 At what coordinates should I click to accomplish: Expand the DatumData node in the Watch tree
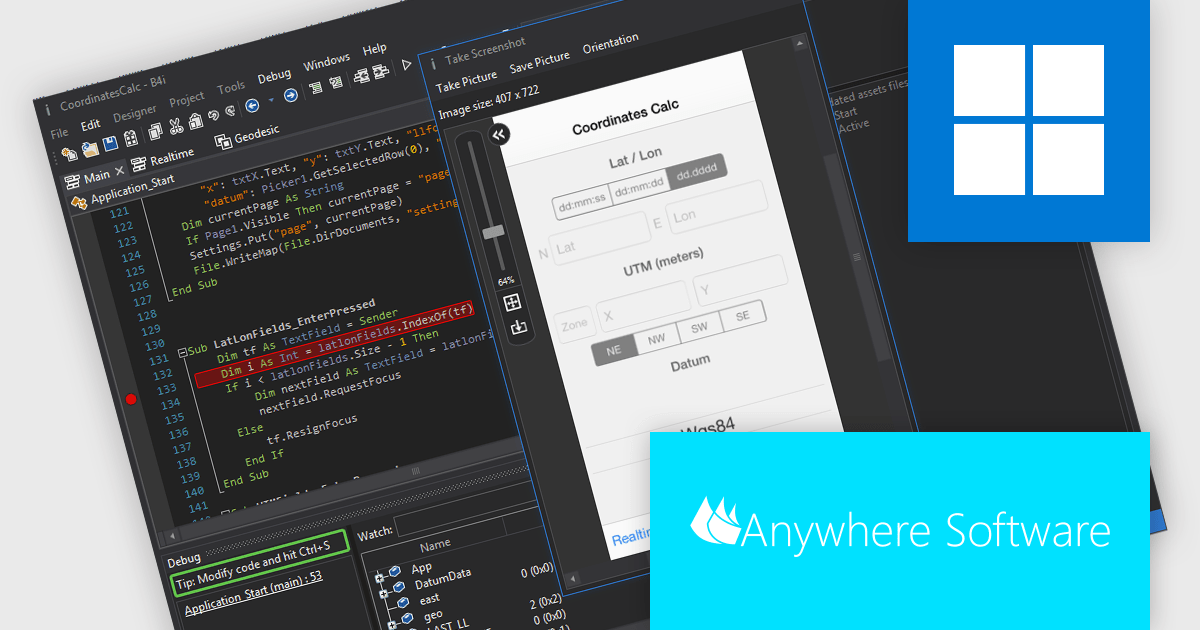point(383,593)
